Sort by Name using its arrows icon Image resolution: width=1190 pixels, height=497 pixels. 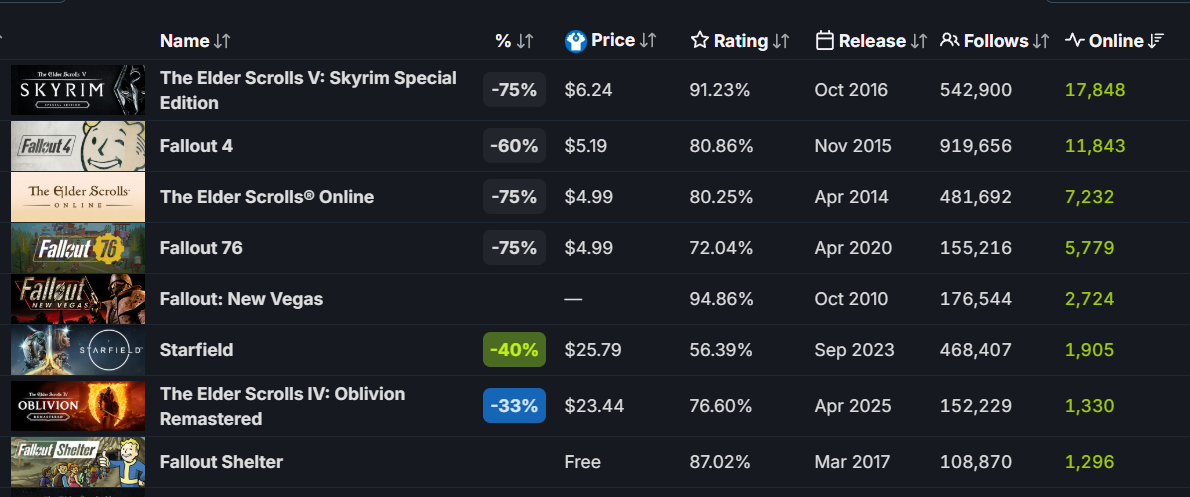pyautogui.click(x=222, y=41)
